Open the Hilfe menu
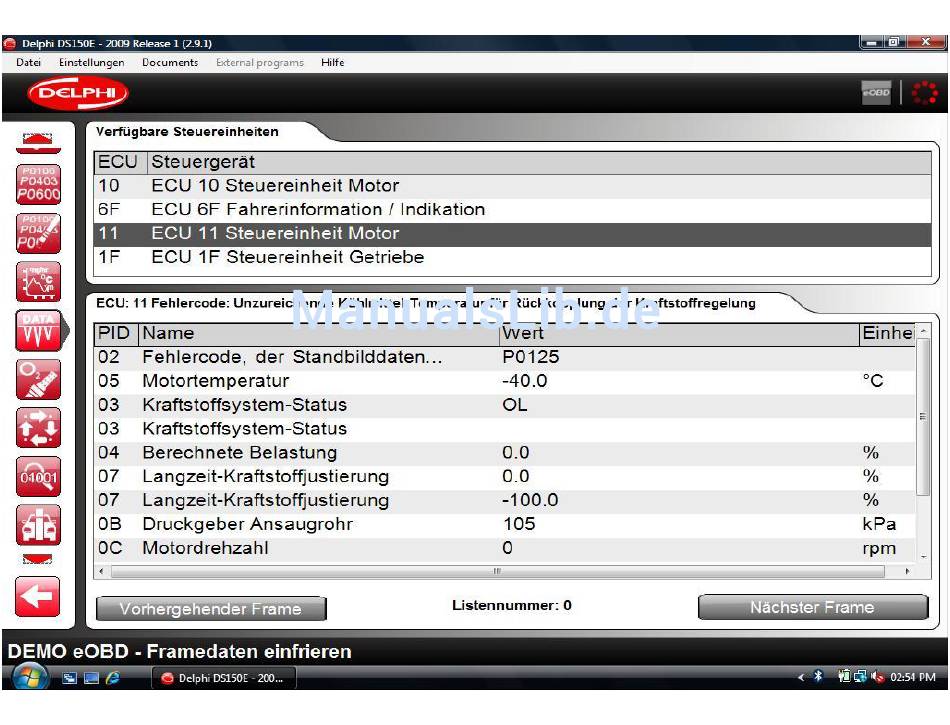This screenshot has width=950, height=725. [x=333, y=62]
